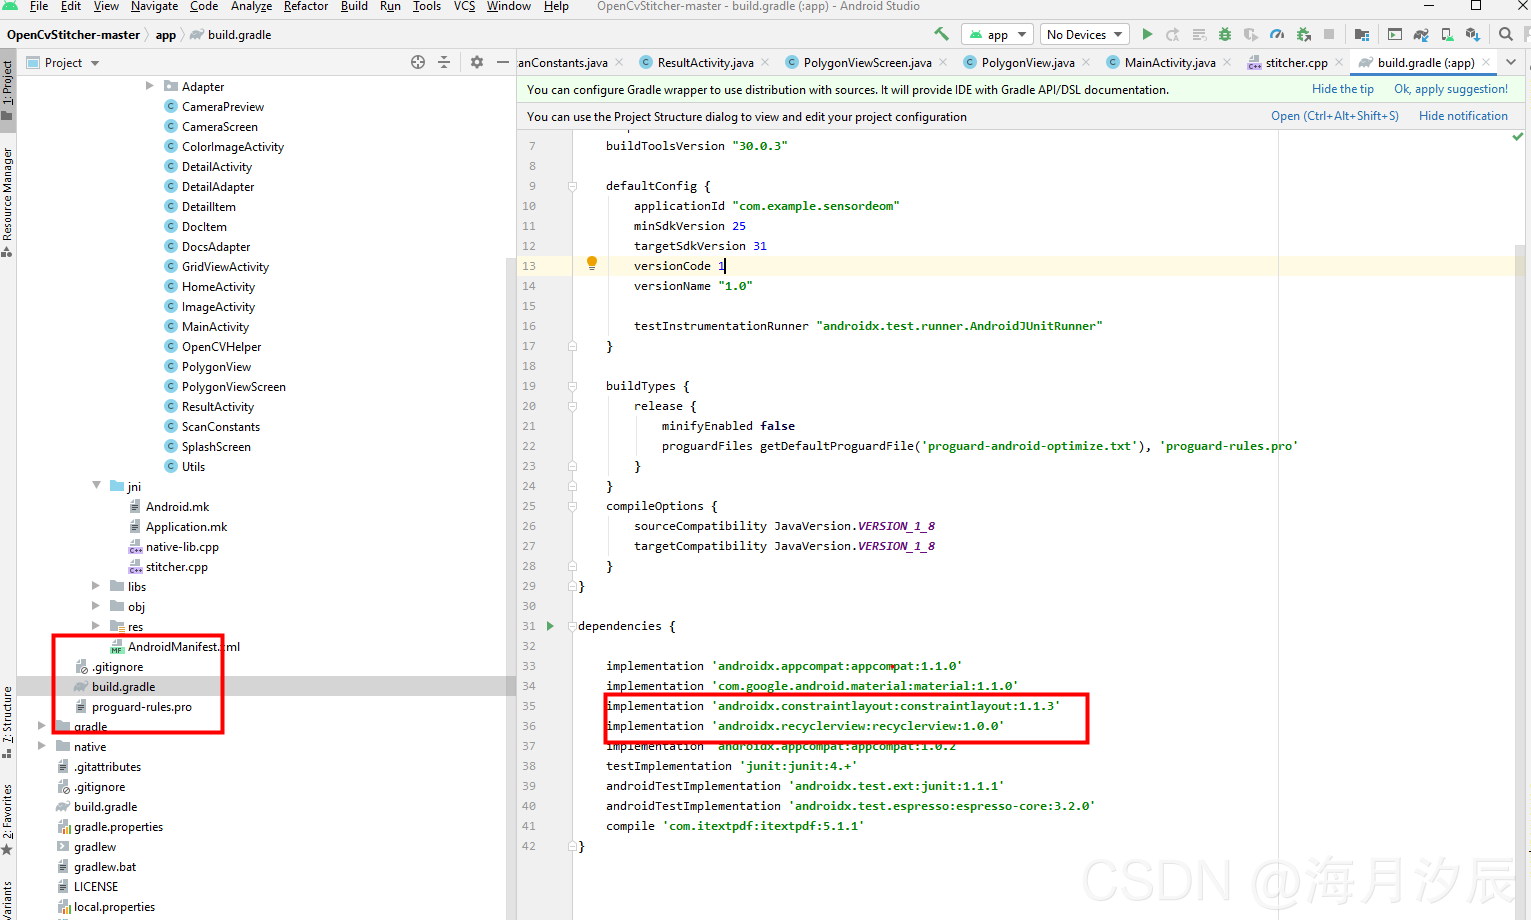The height and width of the screenshot is (920, 1531).
Task: Show hidden editor tabs list arrow
Action: tap(1511, 62)
